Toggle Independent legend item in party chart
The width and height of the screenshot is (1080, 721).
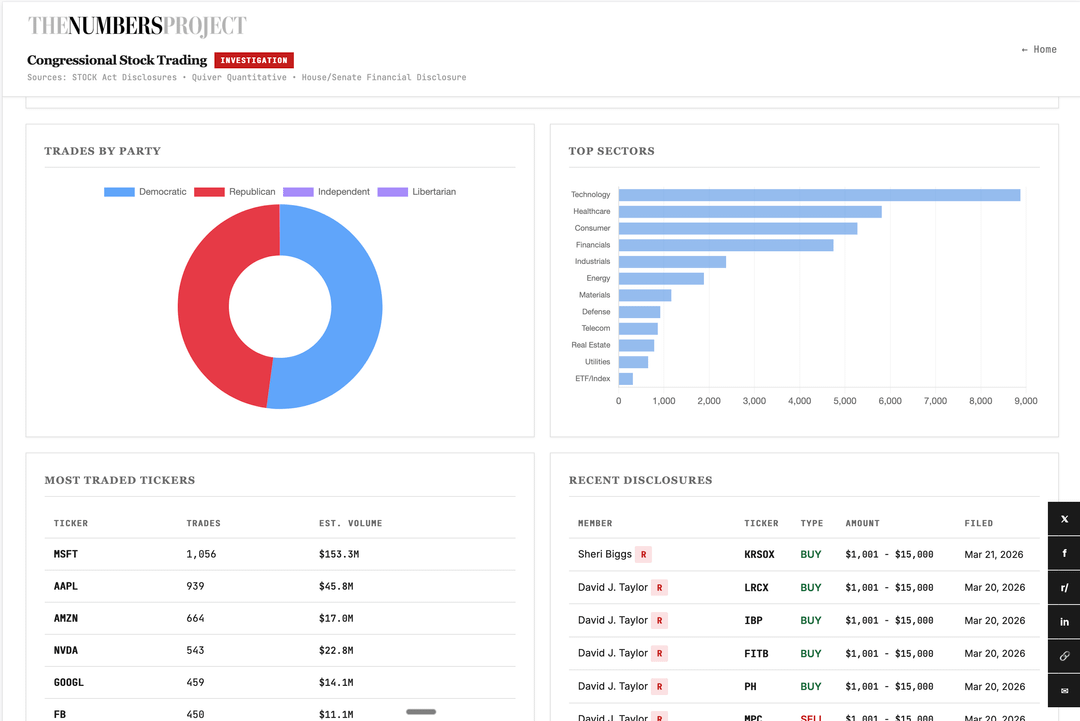(x=327, y=192)
